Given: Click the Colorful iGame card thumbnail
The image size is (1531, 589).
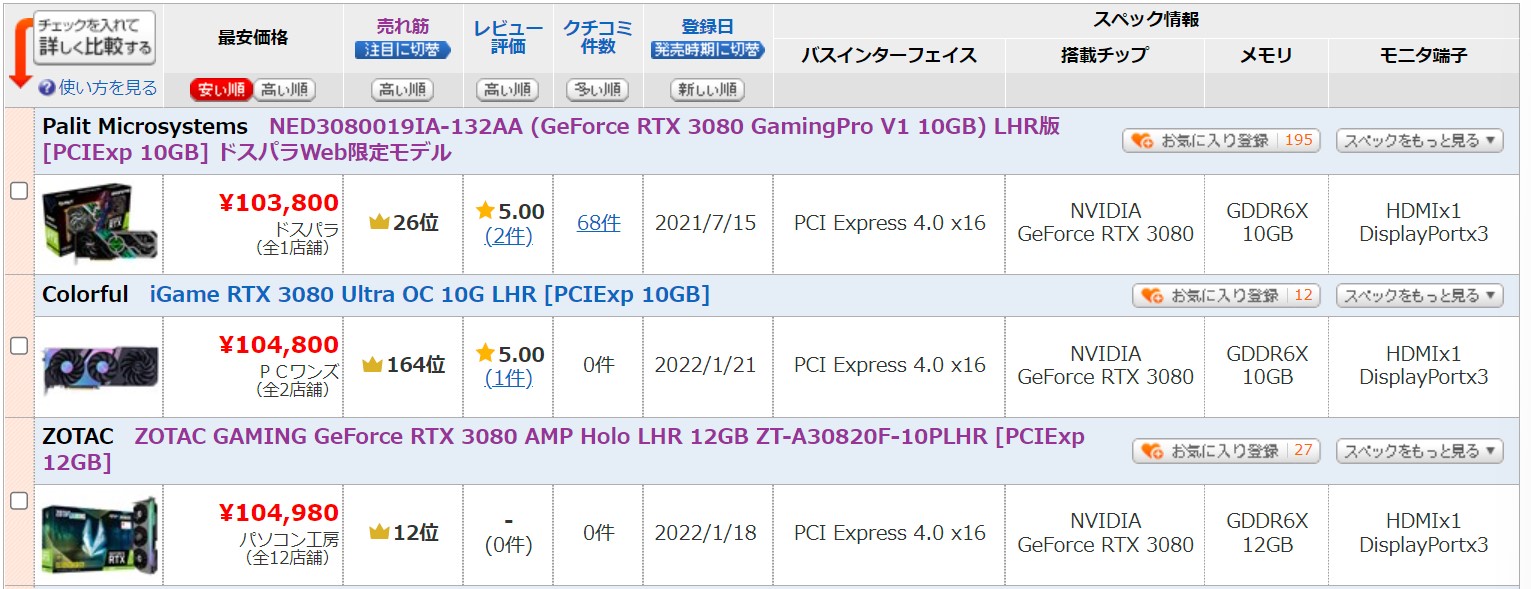Looking at the screenshot, I should point(100,367).
